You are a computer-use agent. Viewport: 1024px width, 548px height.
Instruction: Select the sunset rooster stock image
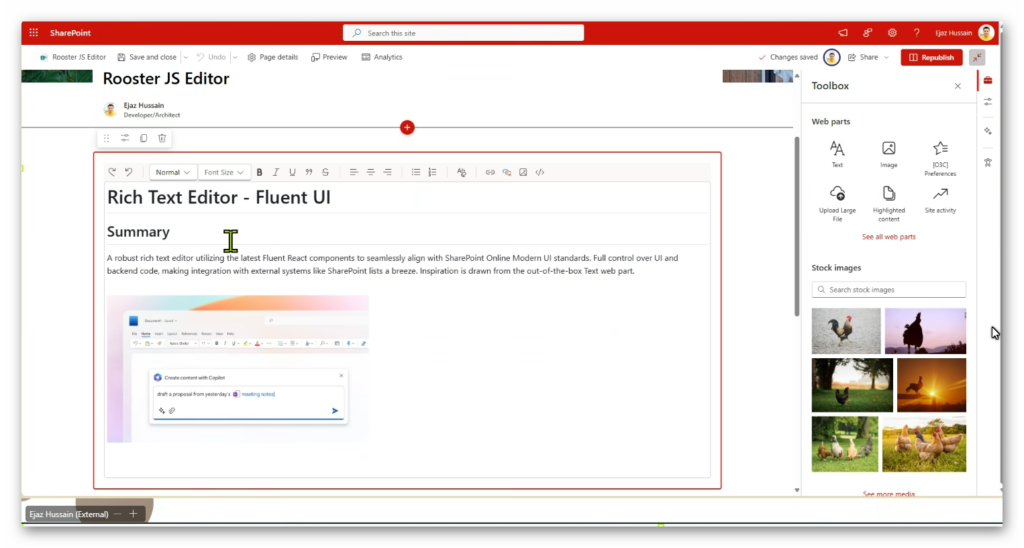point(931,385)
